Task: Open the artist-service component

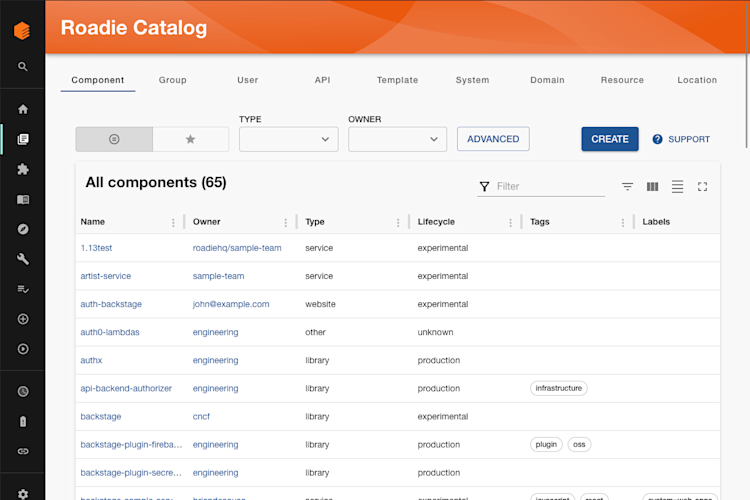Action: pyautogui.click(x=106, y=276)
